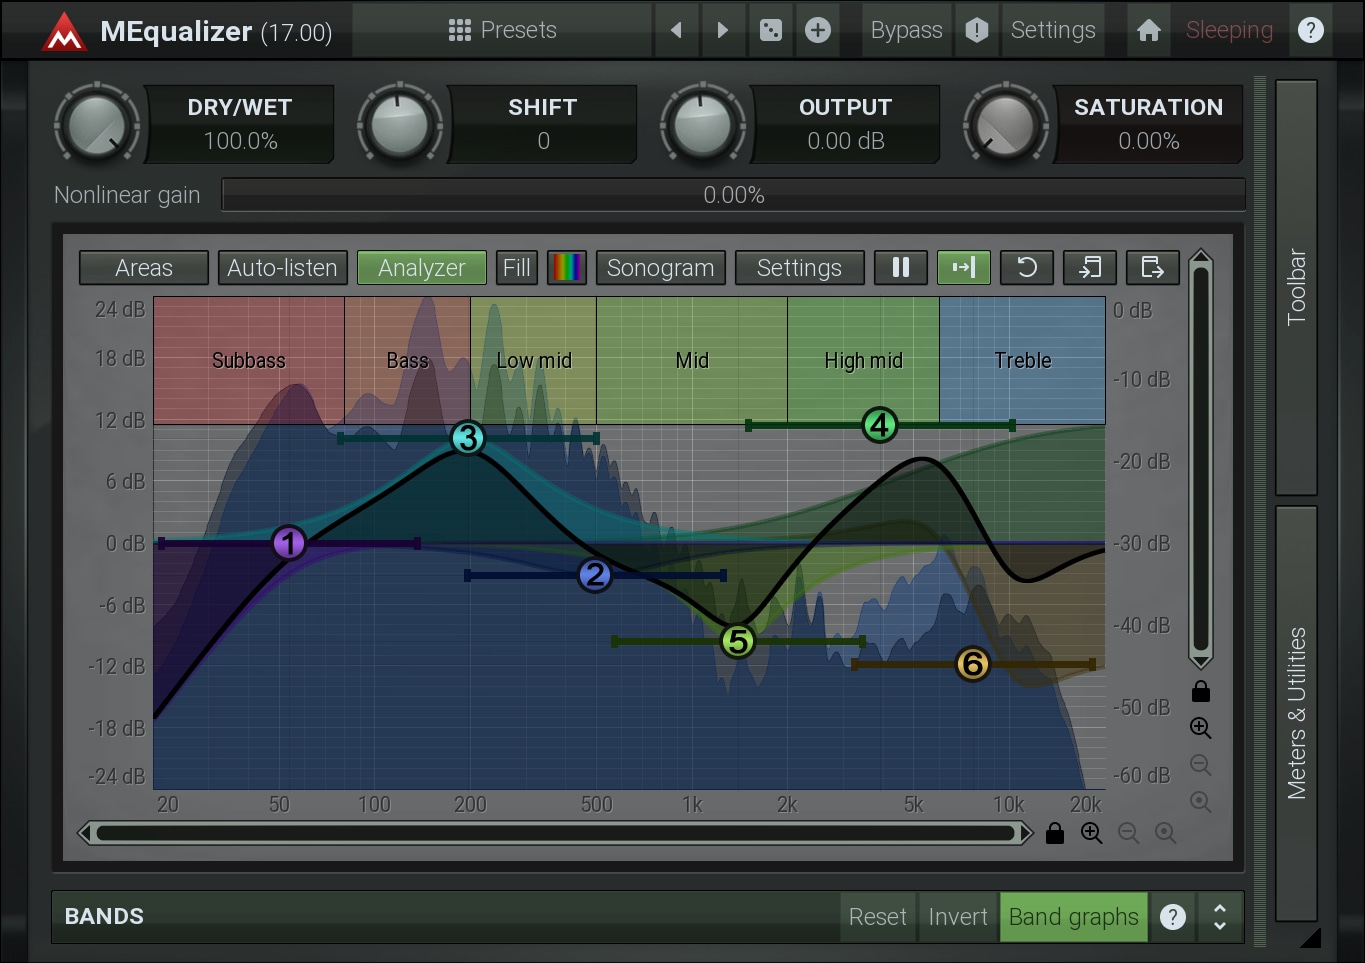Toggle the Analyzer button
The image size is (1365, 963).
(421, 268)
